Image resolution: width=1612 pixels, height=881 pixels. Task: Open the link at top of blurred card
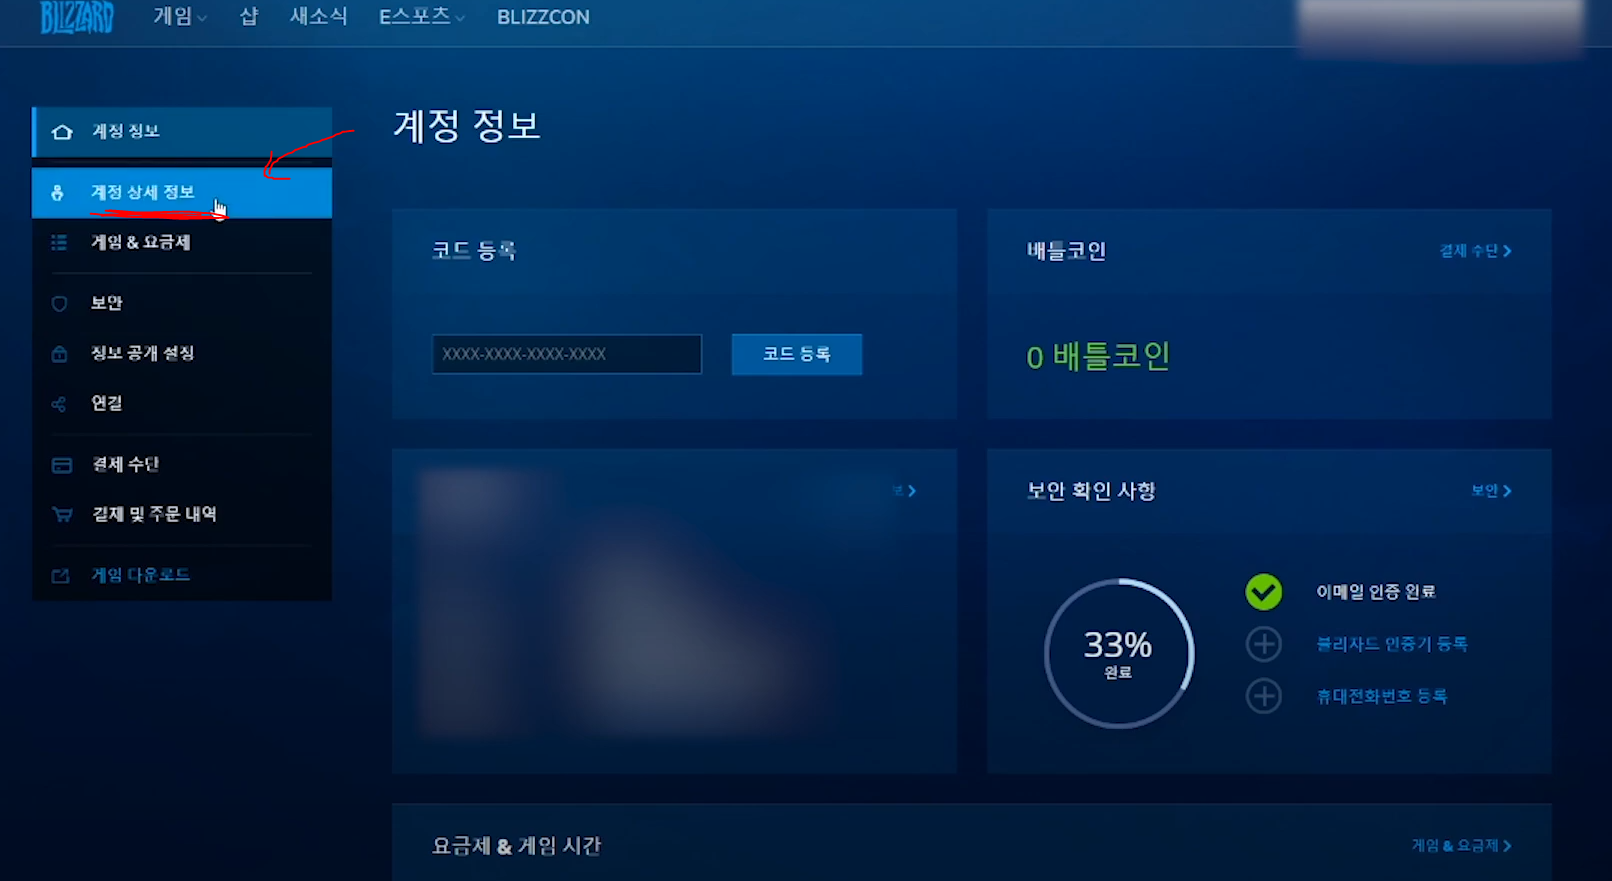[904, 491]
